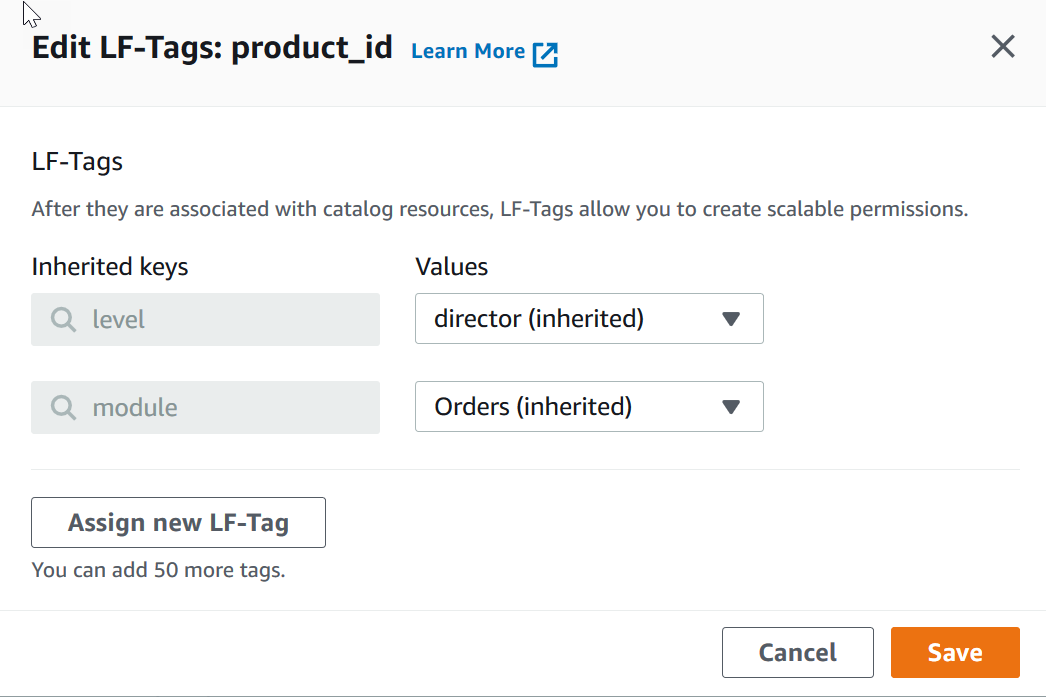
Task: Click the search icon in the level field
Action: tap(63, 319)
